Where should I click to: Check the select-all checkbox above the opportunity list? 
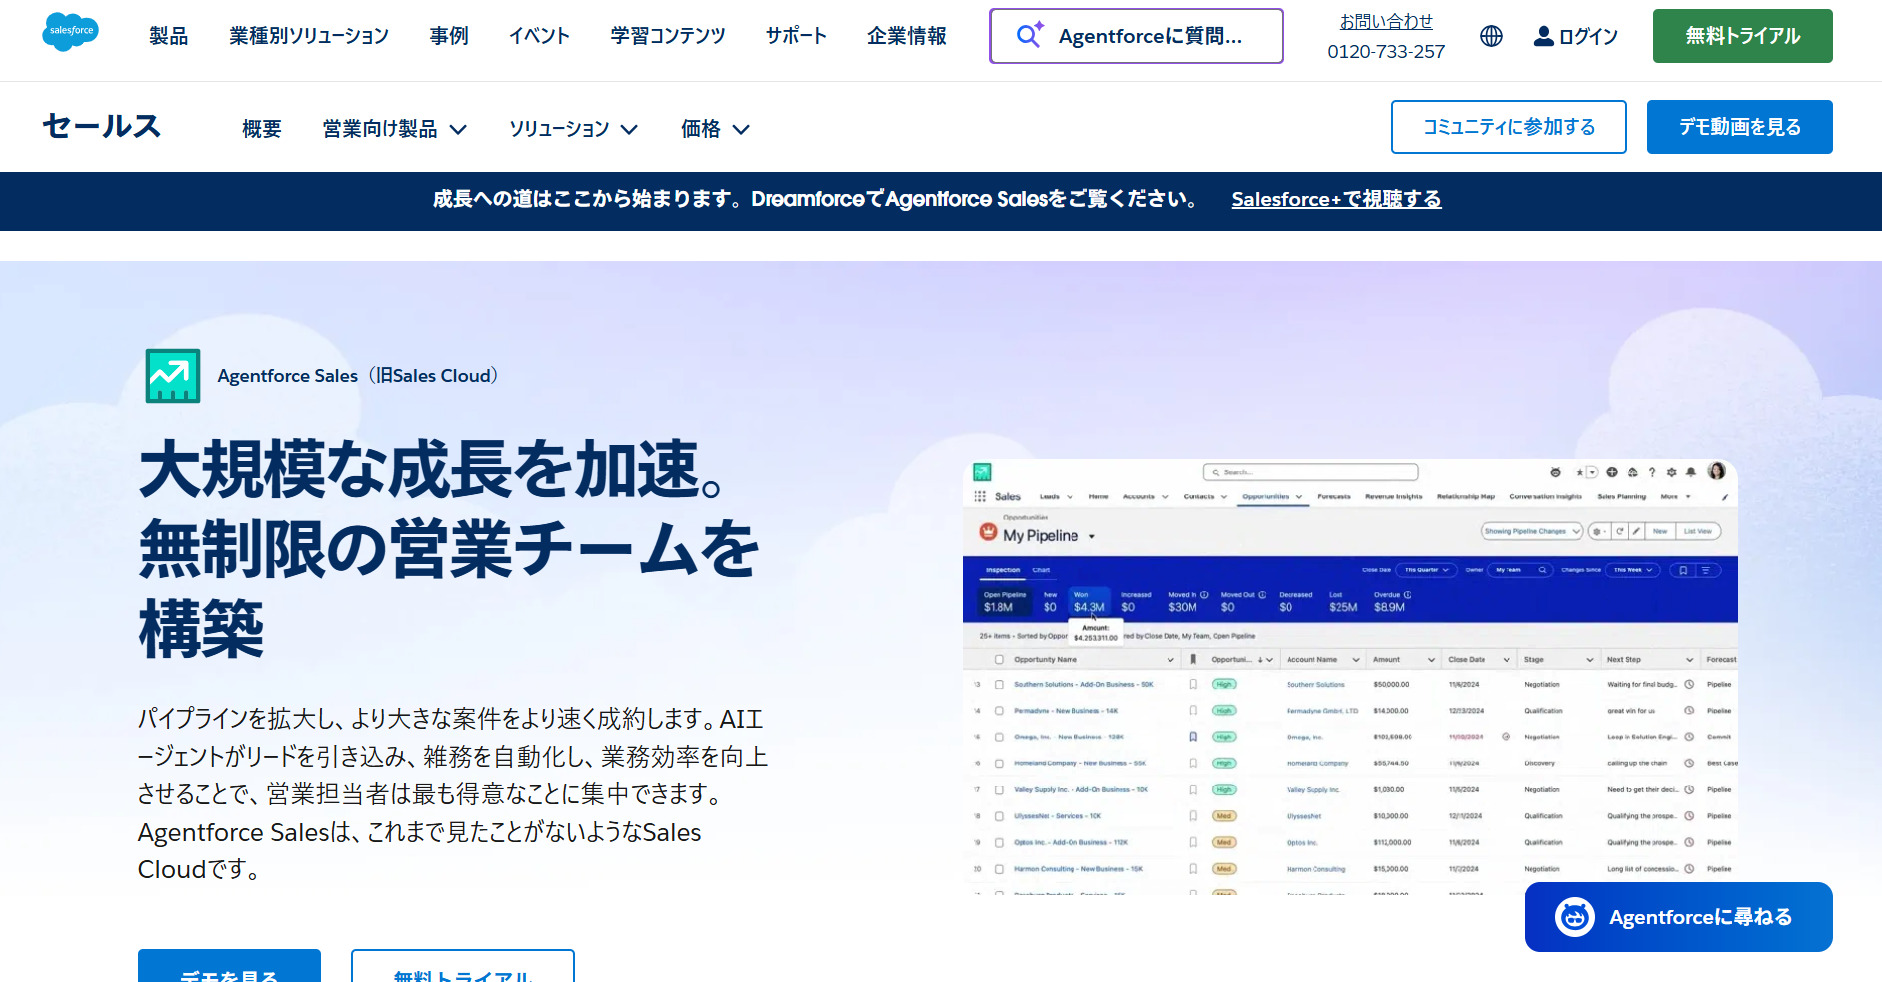coord(1000,659)
